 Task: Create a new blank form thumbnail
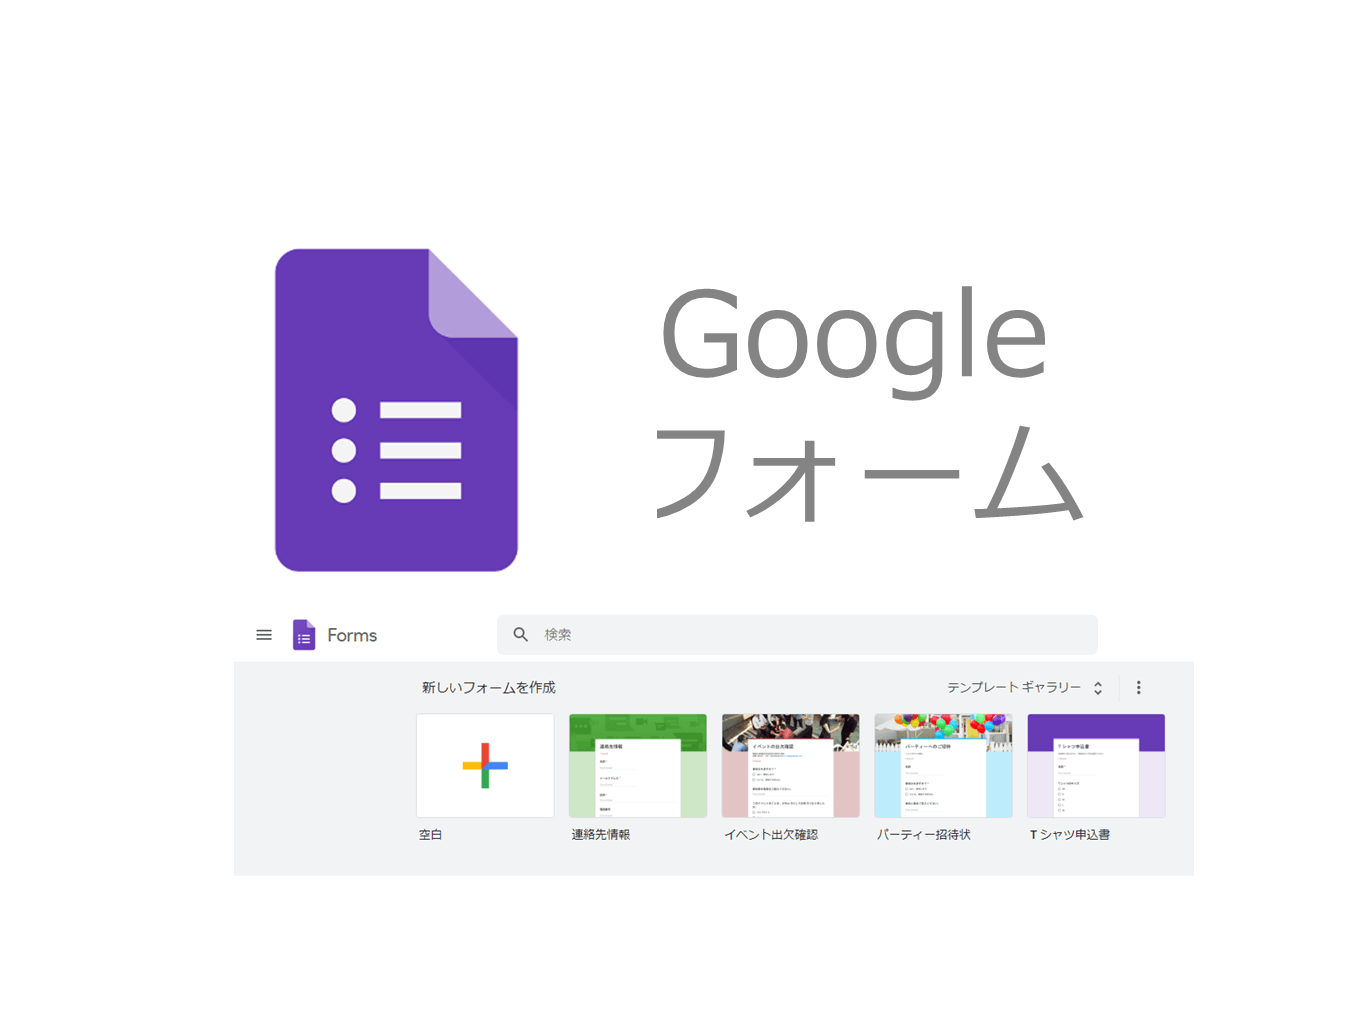[485, 766]
